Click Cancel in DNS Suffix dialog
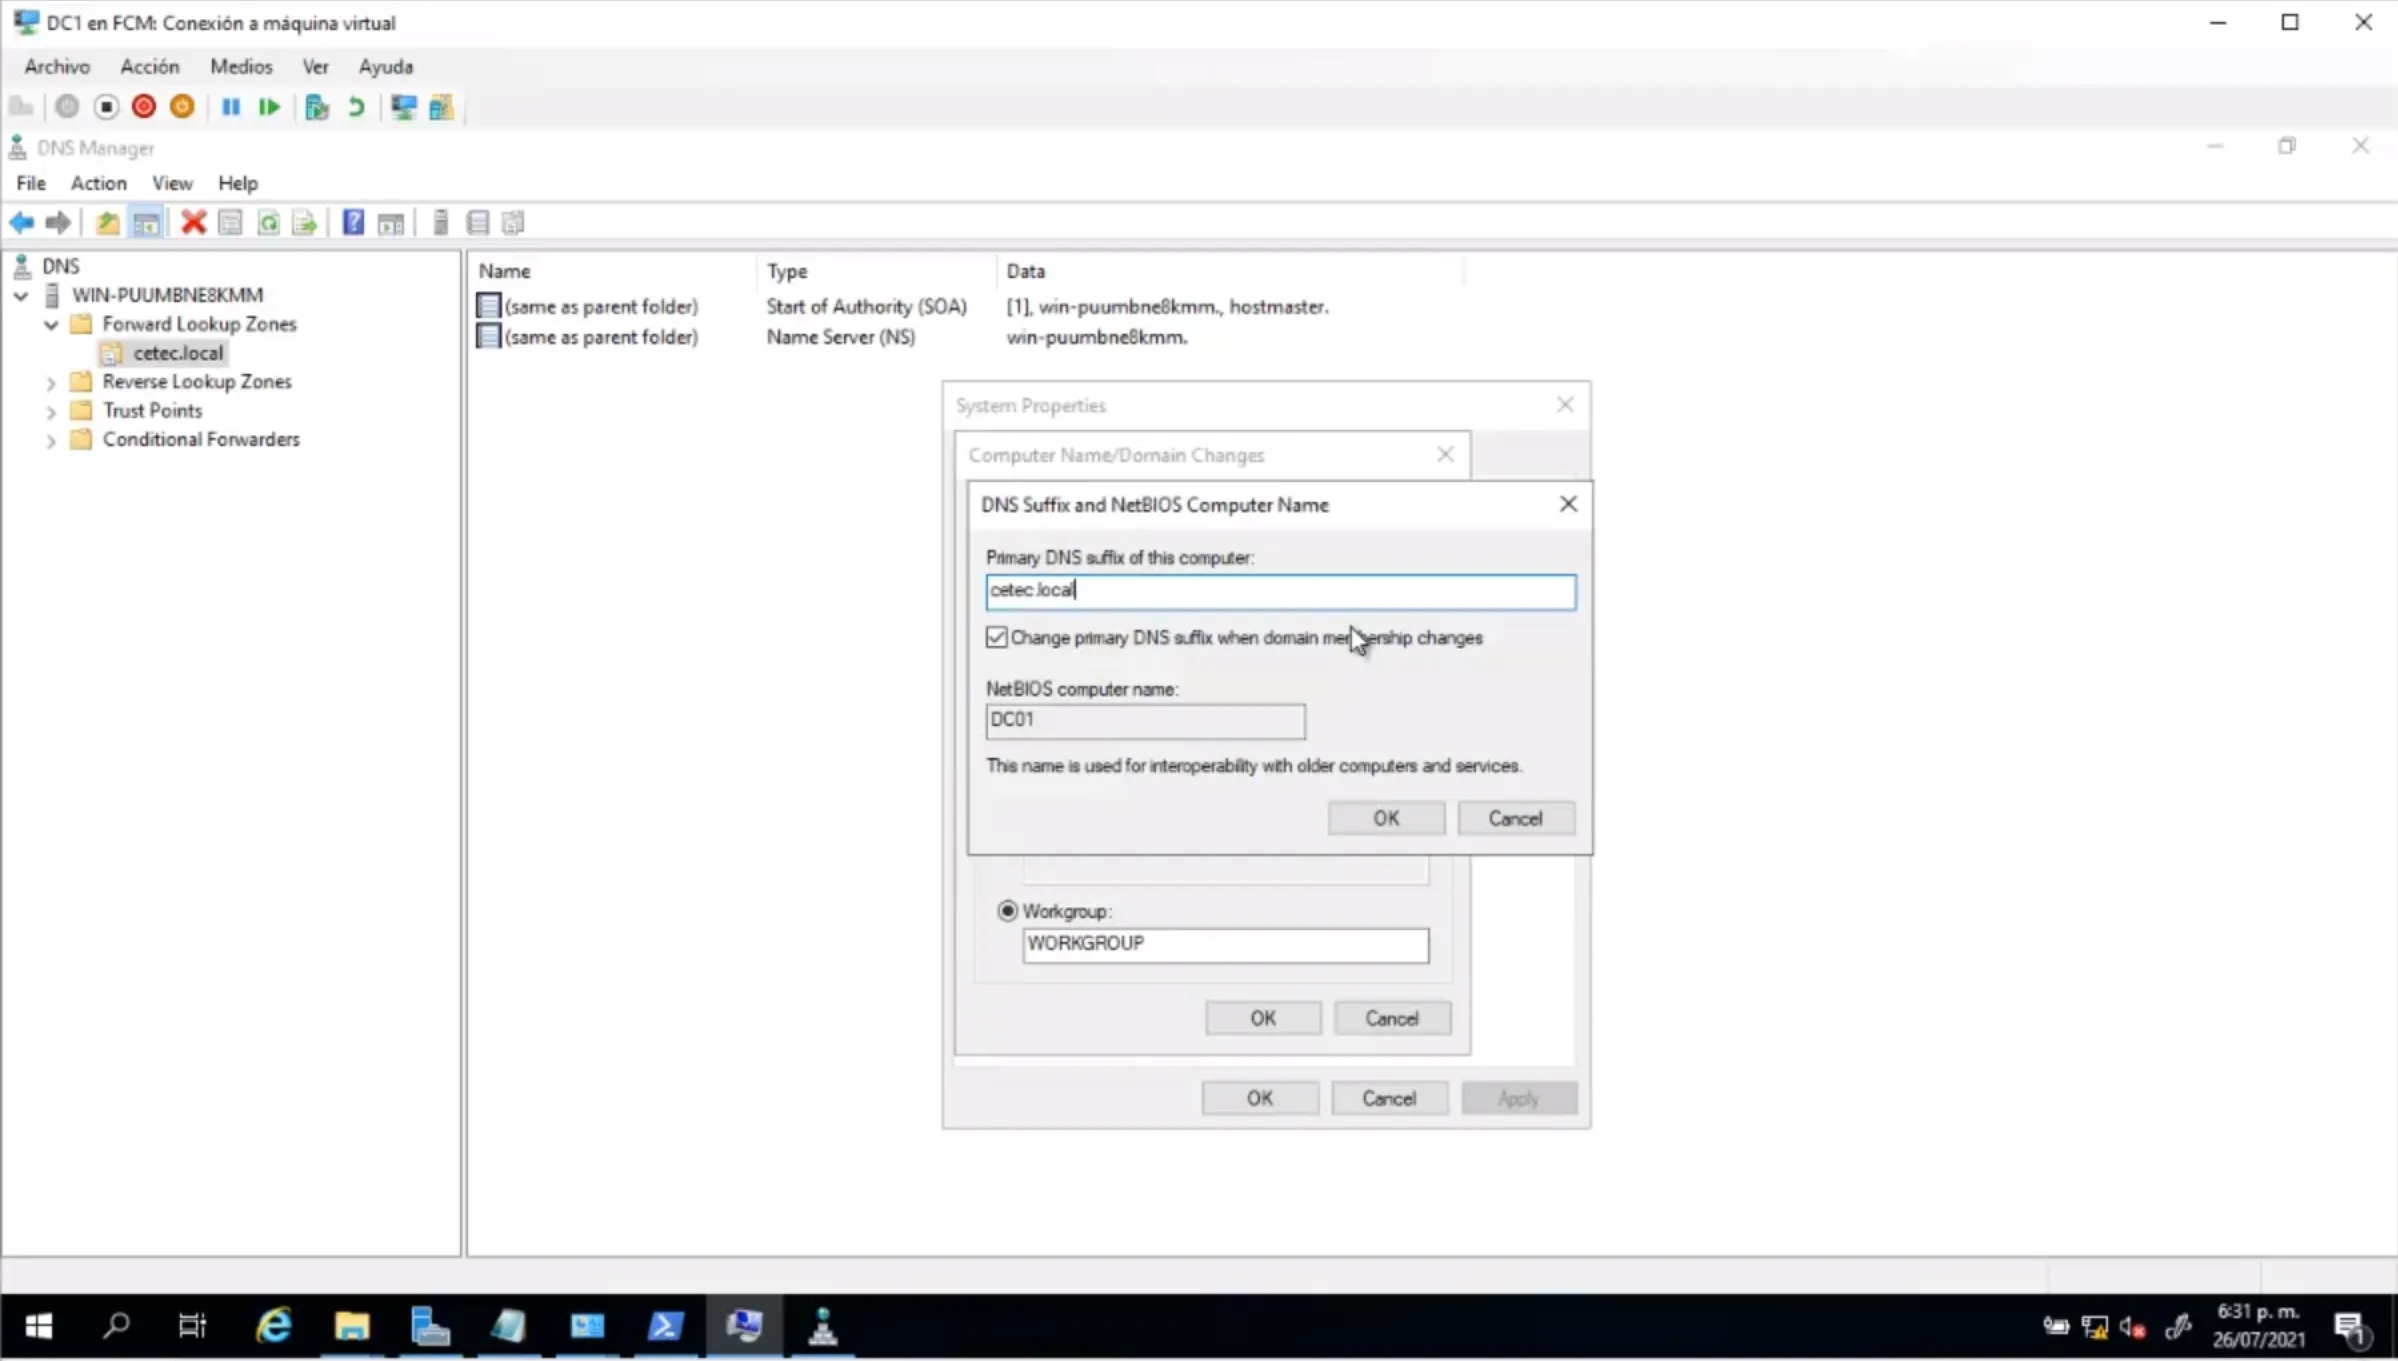2398x1361 pixels. [x=1515, y=818]
